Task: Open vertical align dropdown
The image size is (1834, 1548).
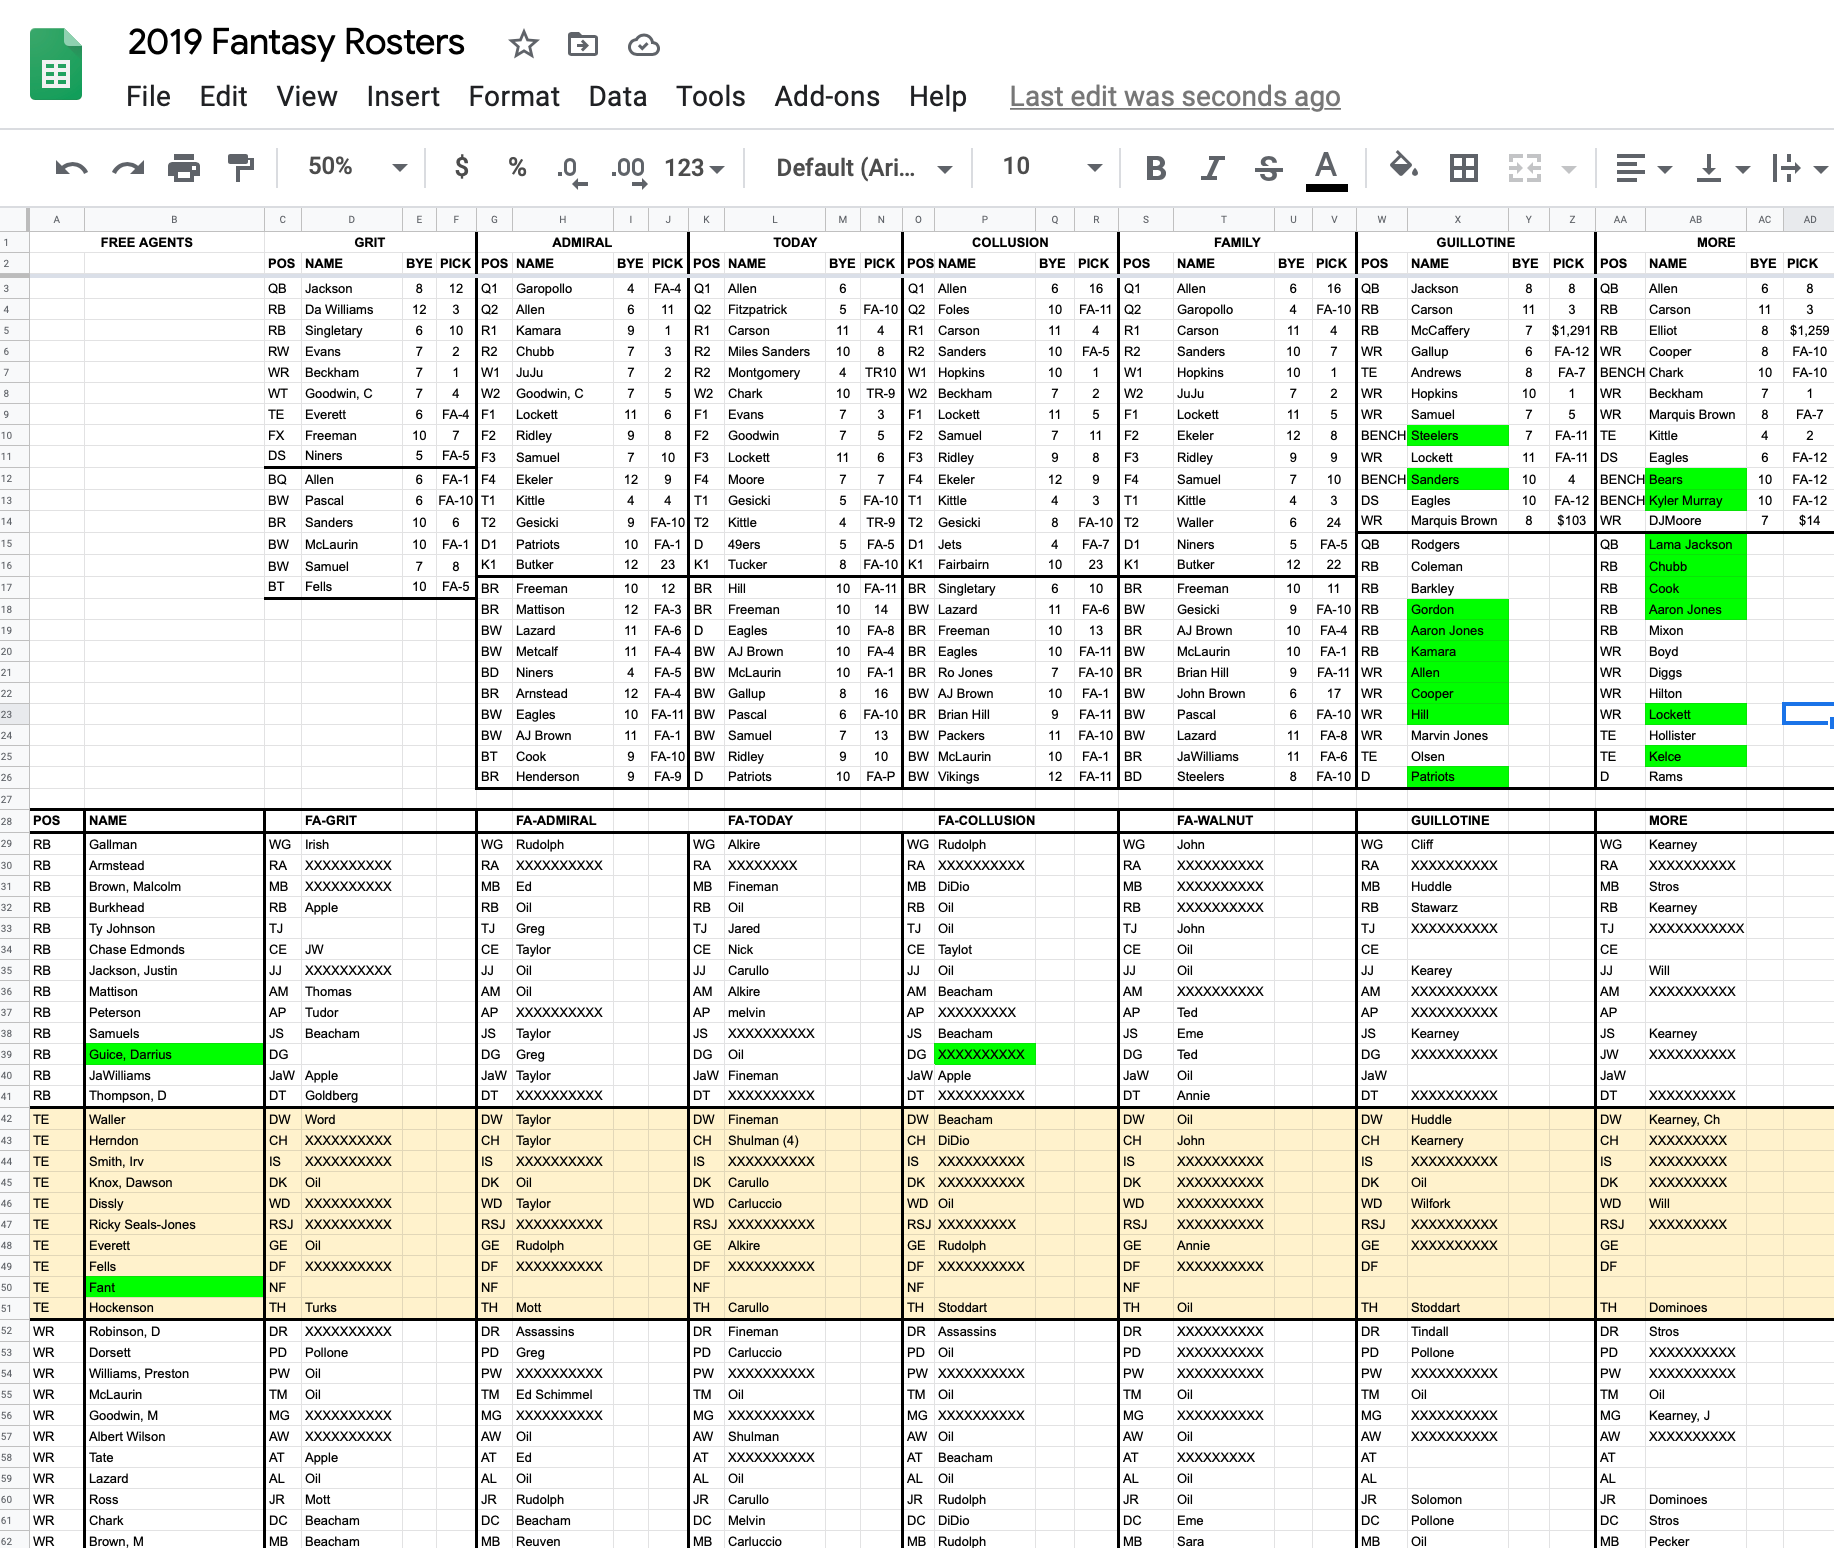Action: tap(1721, 168)
